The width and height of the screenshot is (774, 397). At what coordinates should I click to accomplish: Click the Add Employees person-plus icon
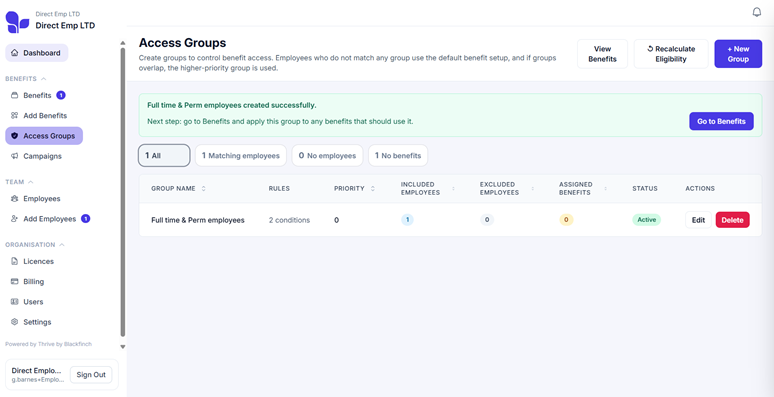tap(14, 219)
